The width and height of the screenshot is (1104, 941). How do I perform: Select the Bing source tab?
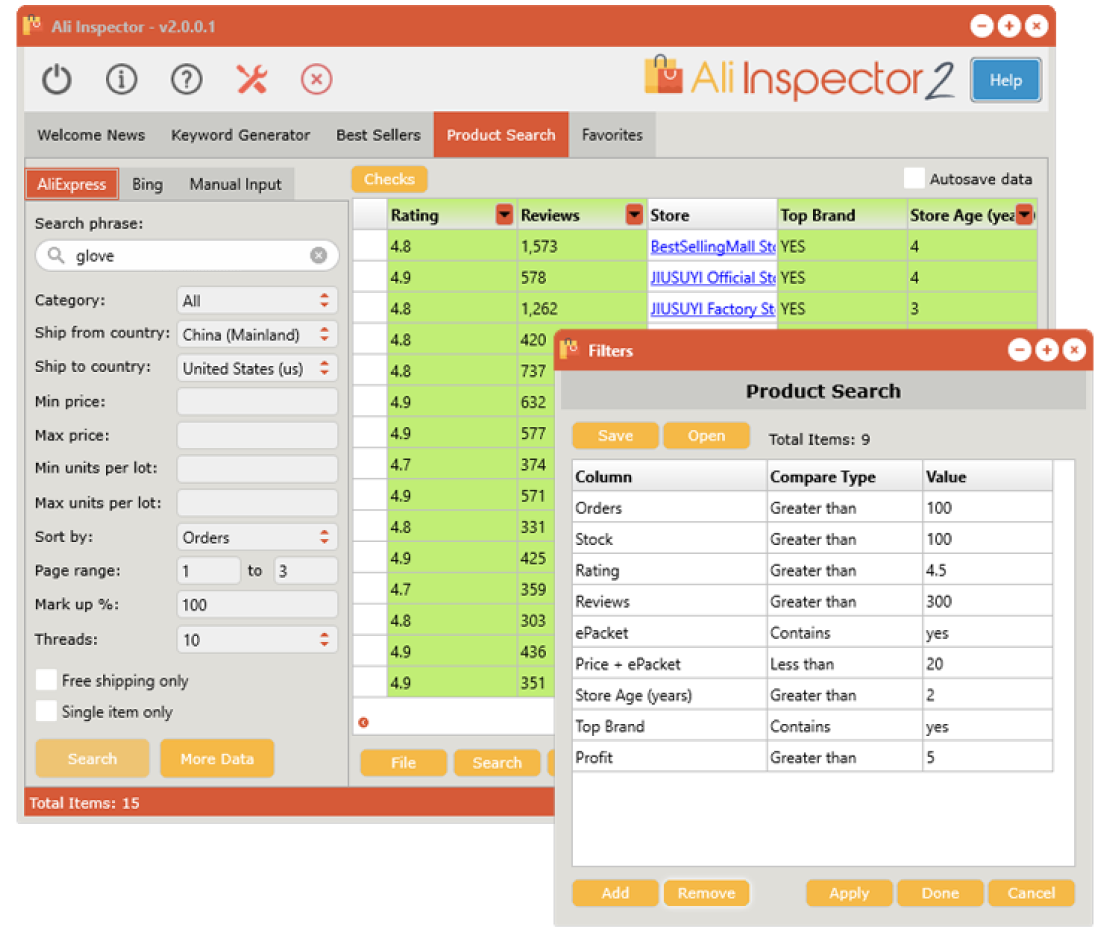(x=147, y=184)
